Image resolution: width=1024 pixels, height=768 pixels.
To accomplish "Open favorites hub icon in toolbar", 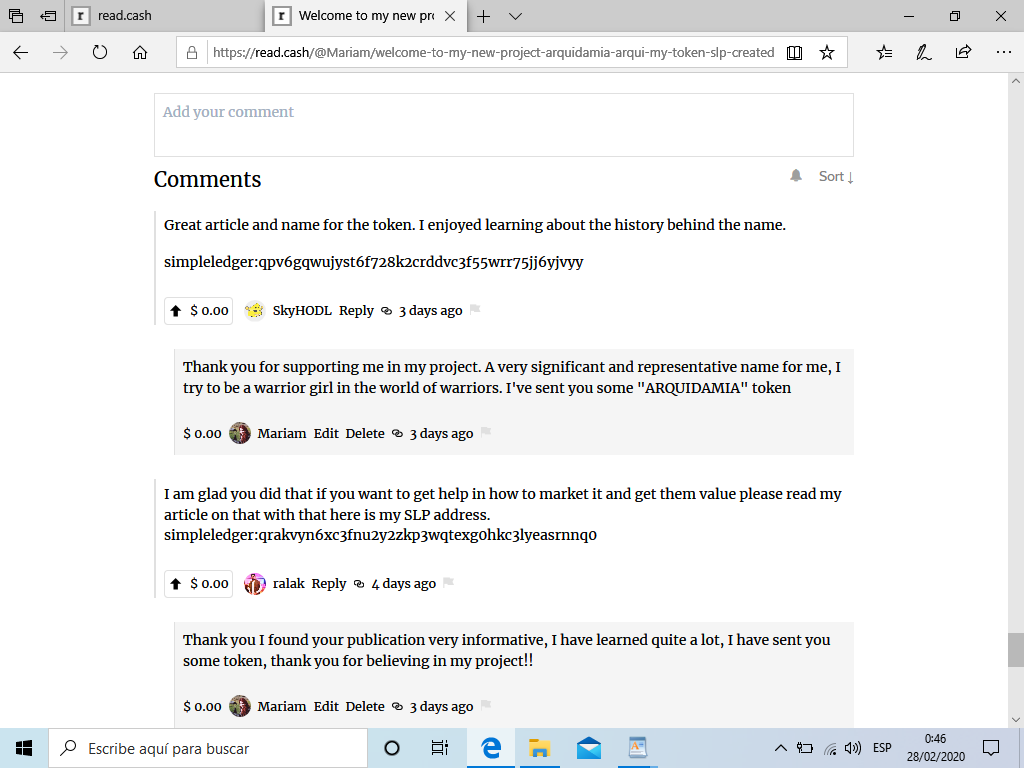I will point(884,53).
